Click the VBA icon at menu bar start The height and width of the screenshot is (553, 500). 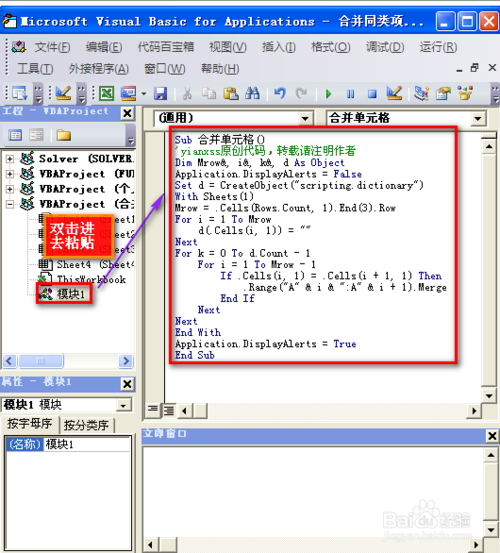(18, 47)
